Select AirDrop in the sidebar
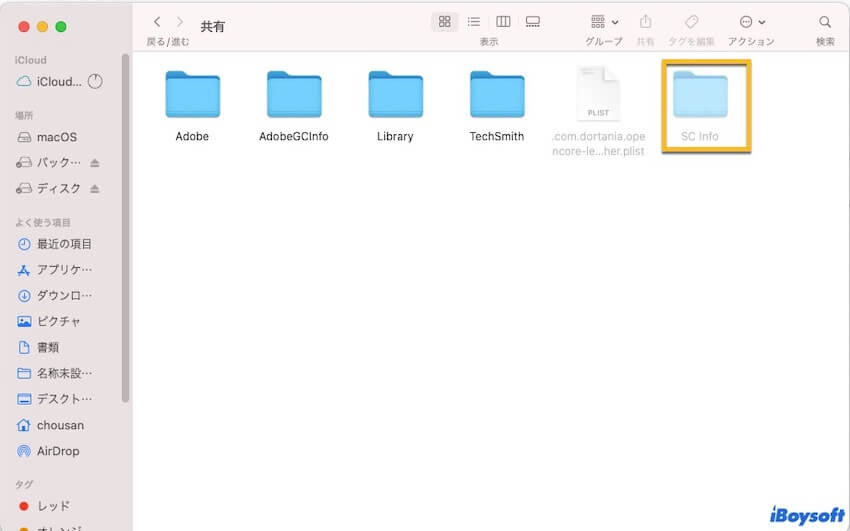The height and width of the screenshot is (531, 850). [57, 451]
